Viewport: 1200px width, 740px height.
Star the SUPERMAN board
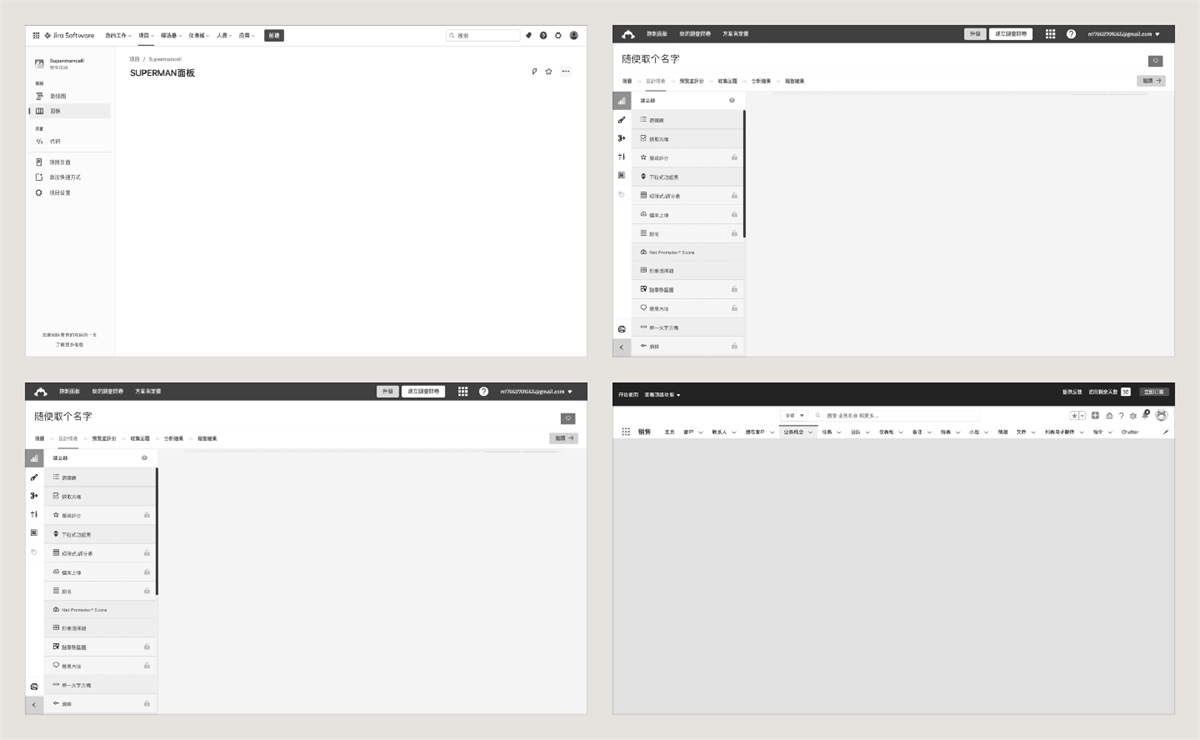[x=549, y=71]
